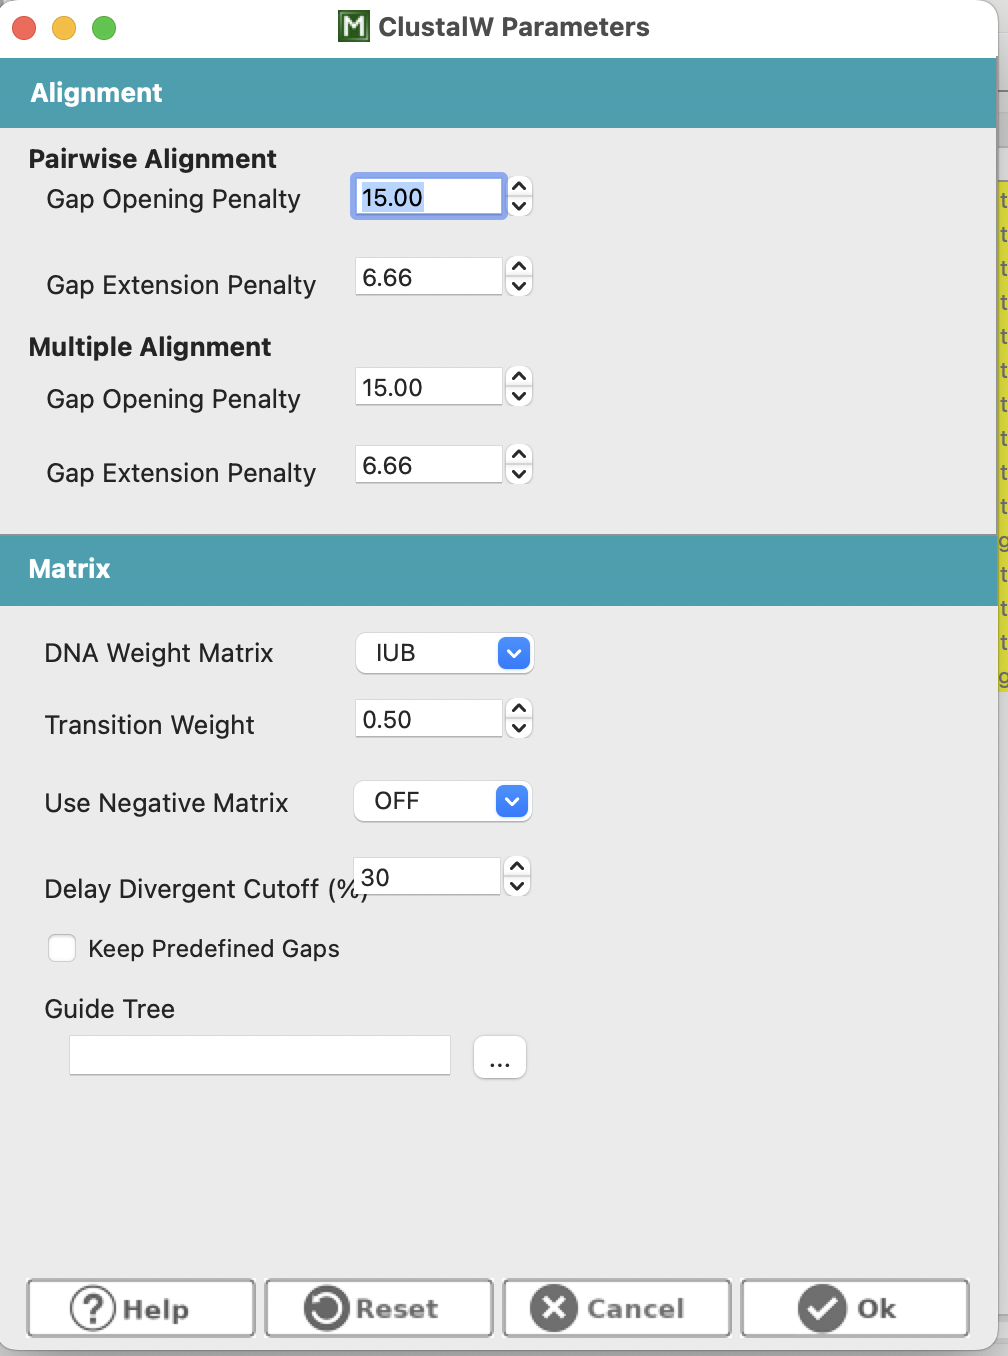This screenshot has height=1356, width=1008.
Task: Click Pairwise Gap Opening Penalty field
Action: point(428,196)
